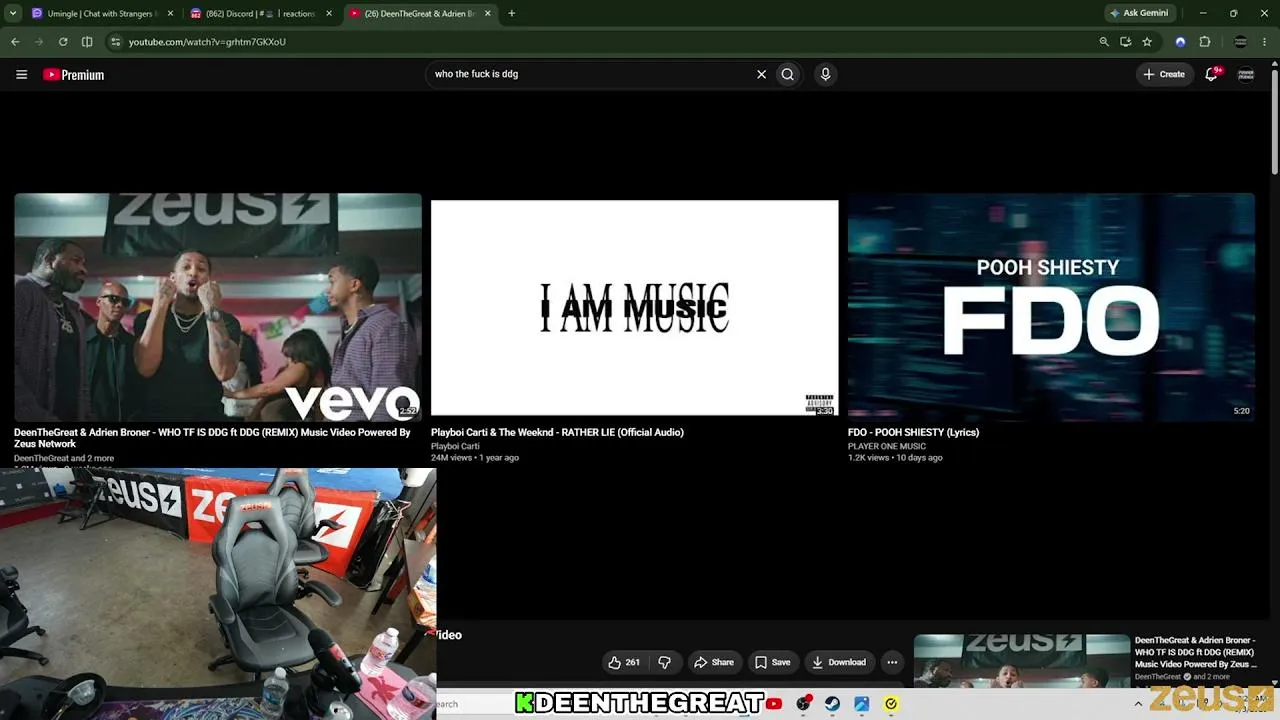Open the YouTube guide hamburger menu

21,74
